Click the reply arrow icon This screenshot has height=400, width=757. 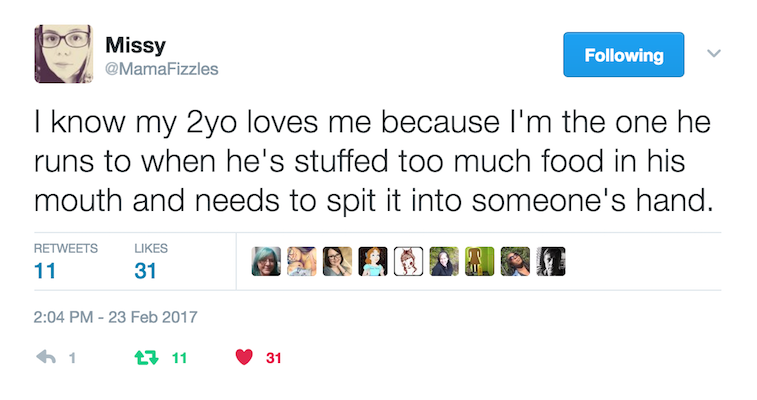pyautogui.click(x=46, y=357)
